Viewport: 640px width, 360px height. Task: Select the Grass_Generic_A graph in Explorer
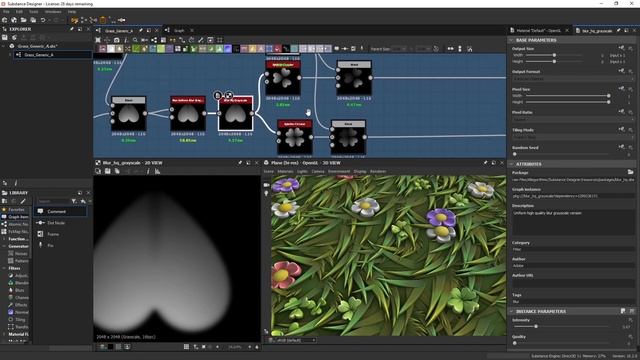click(39, 55)
